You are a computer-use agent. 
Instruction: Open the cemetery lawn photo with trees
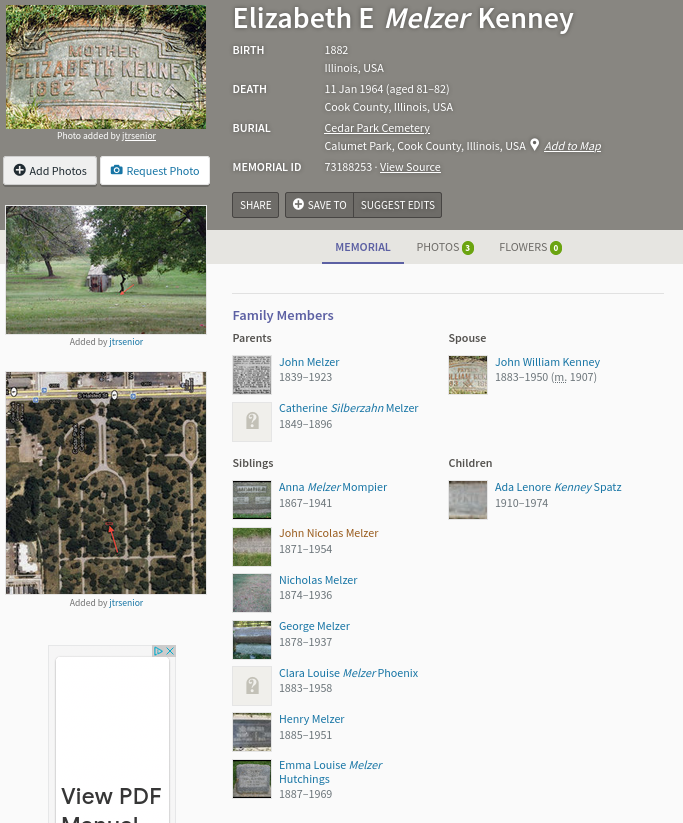point(106,270)
